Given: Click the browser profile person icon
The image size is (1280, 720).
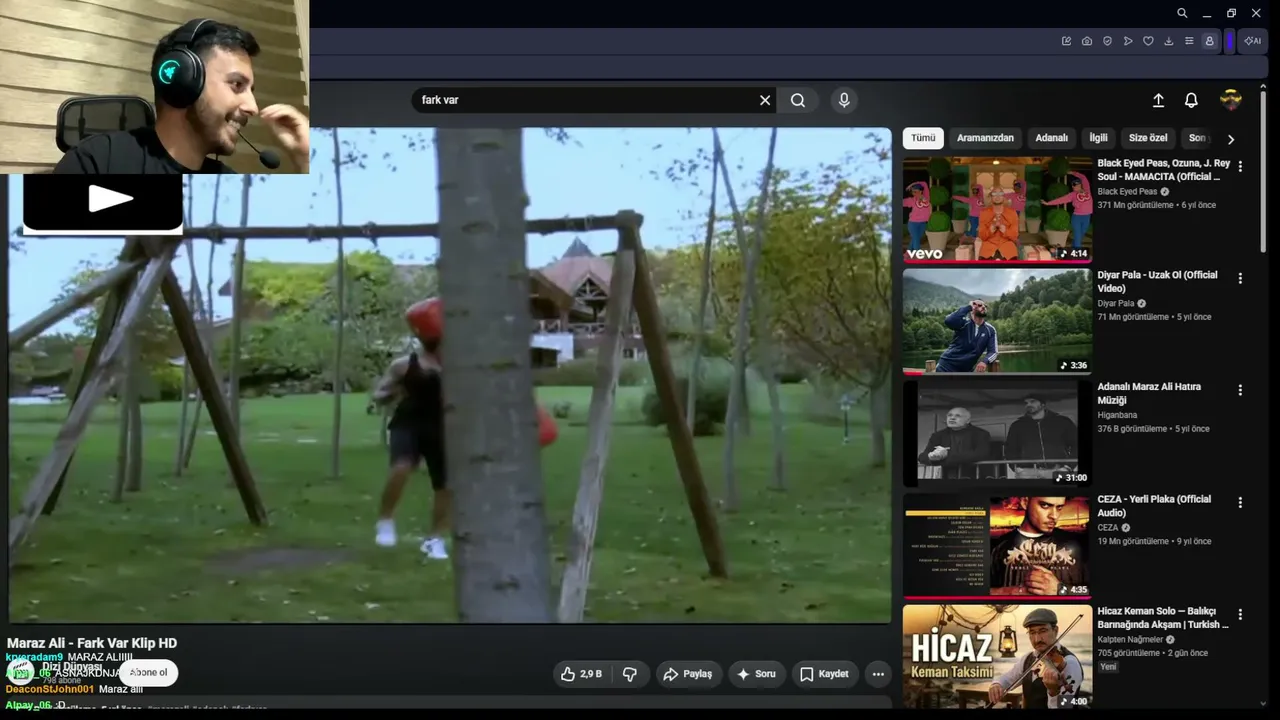Looking at the screenshot, I should (1209, 41).
